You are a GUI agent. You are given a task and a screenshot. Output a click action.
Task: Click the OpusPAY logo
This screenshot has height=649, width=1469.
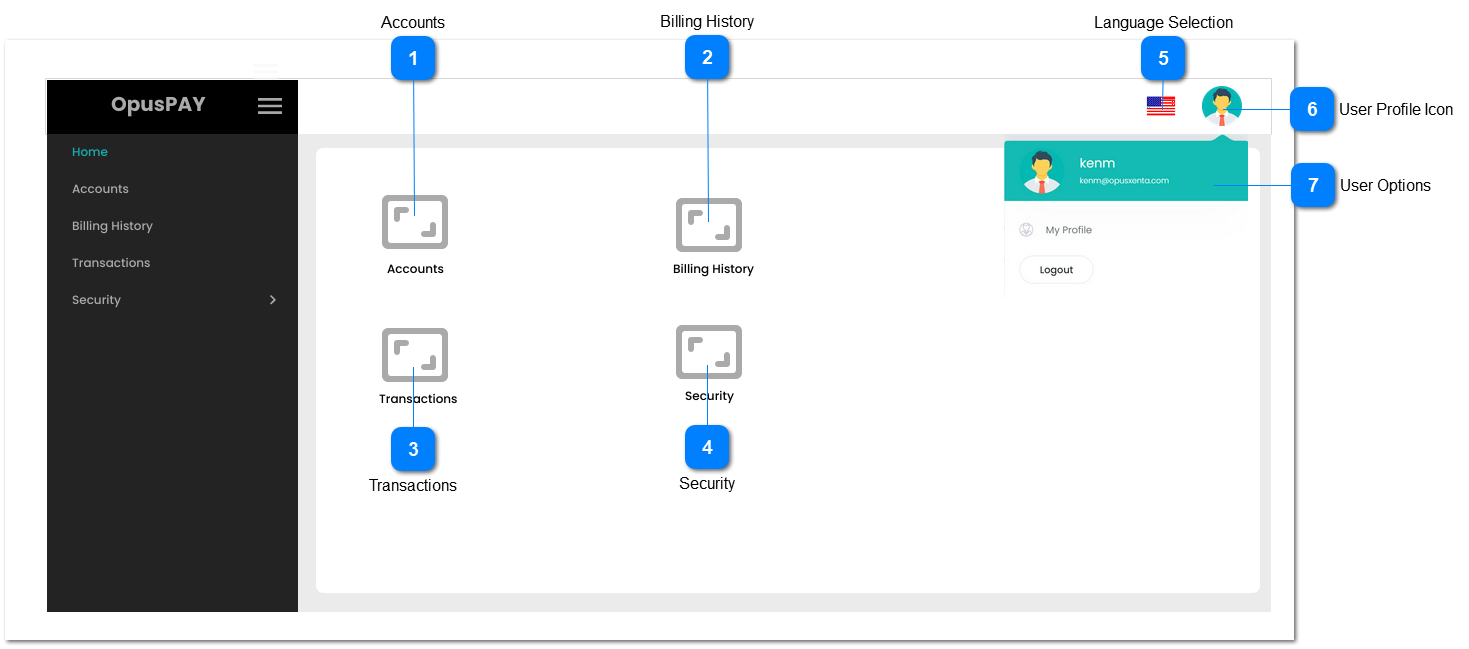coord(158,105)
